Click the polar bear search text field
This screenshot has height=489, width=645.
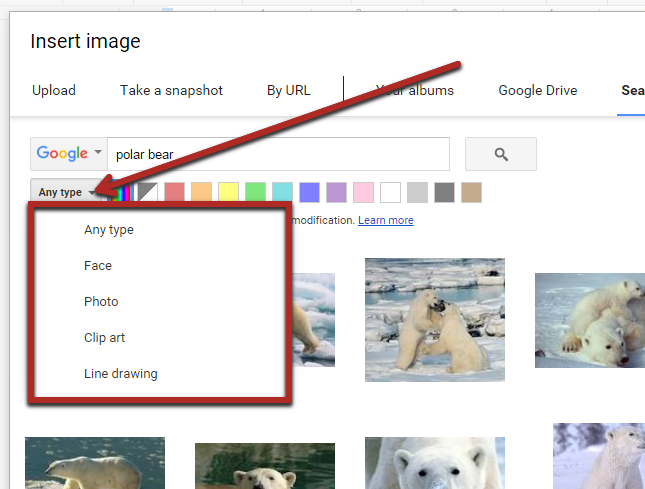(278, 154)
